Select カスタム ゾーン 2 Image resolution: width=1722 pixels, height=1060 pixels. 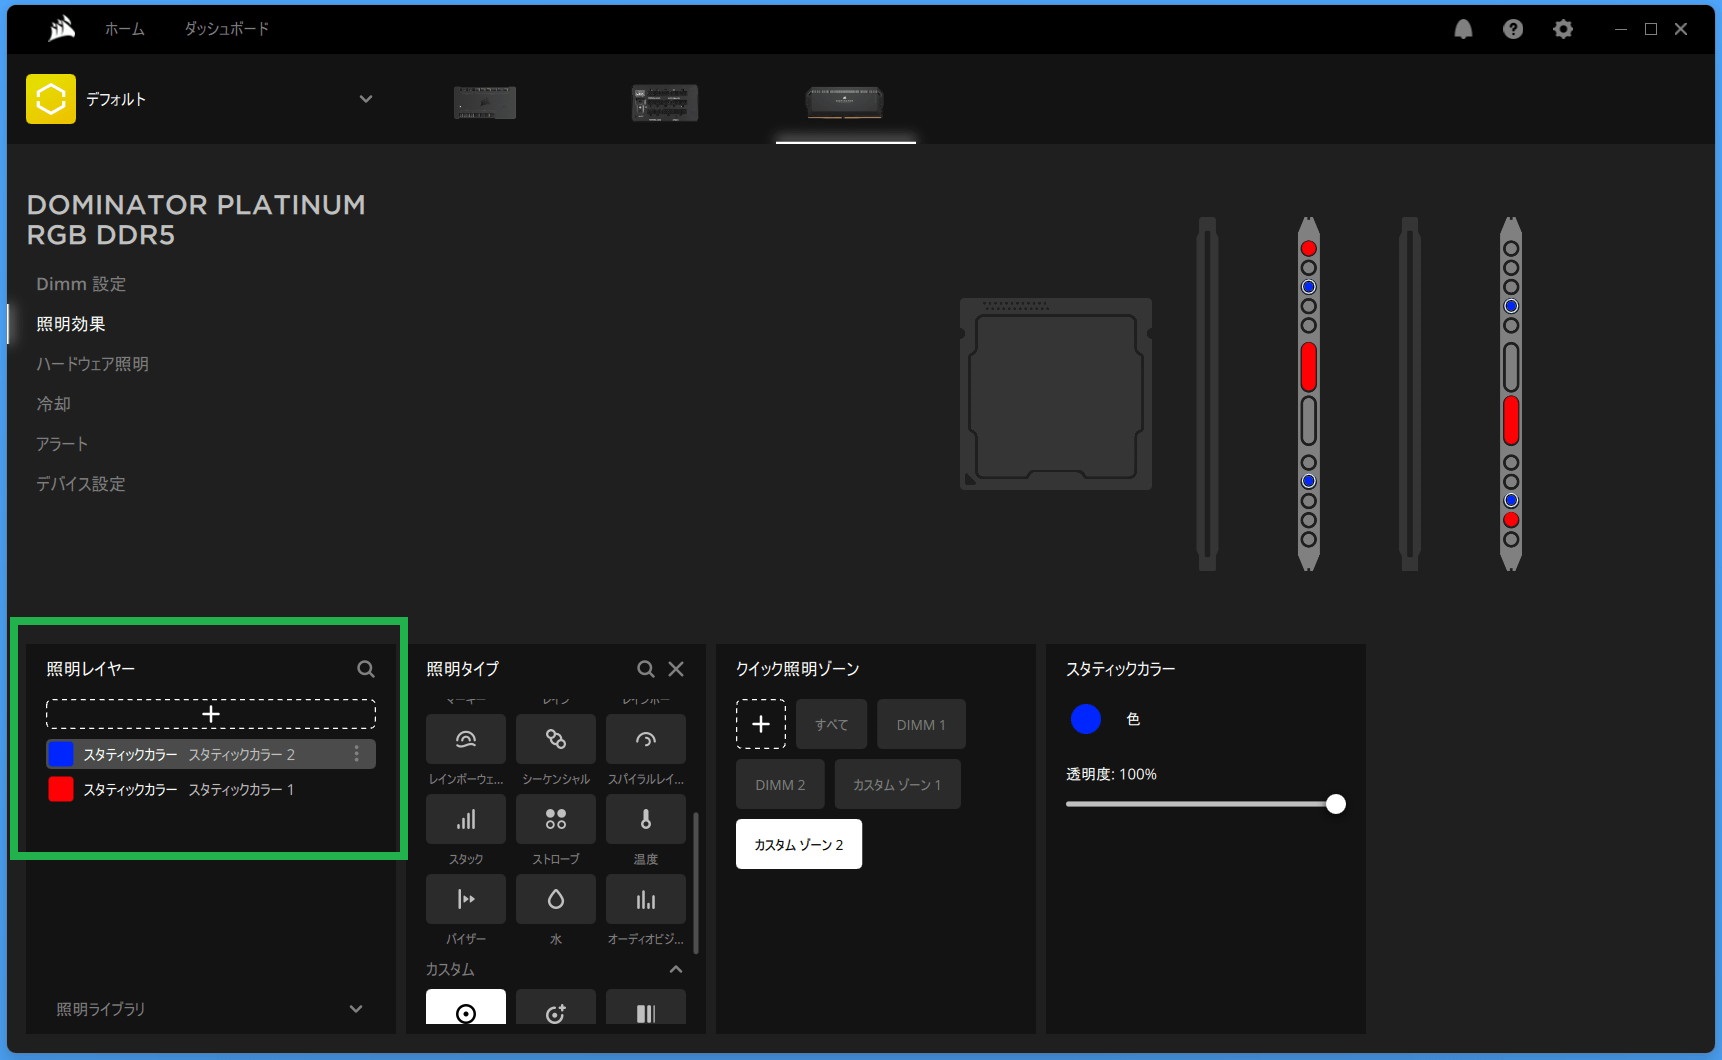(799, 844)
